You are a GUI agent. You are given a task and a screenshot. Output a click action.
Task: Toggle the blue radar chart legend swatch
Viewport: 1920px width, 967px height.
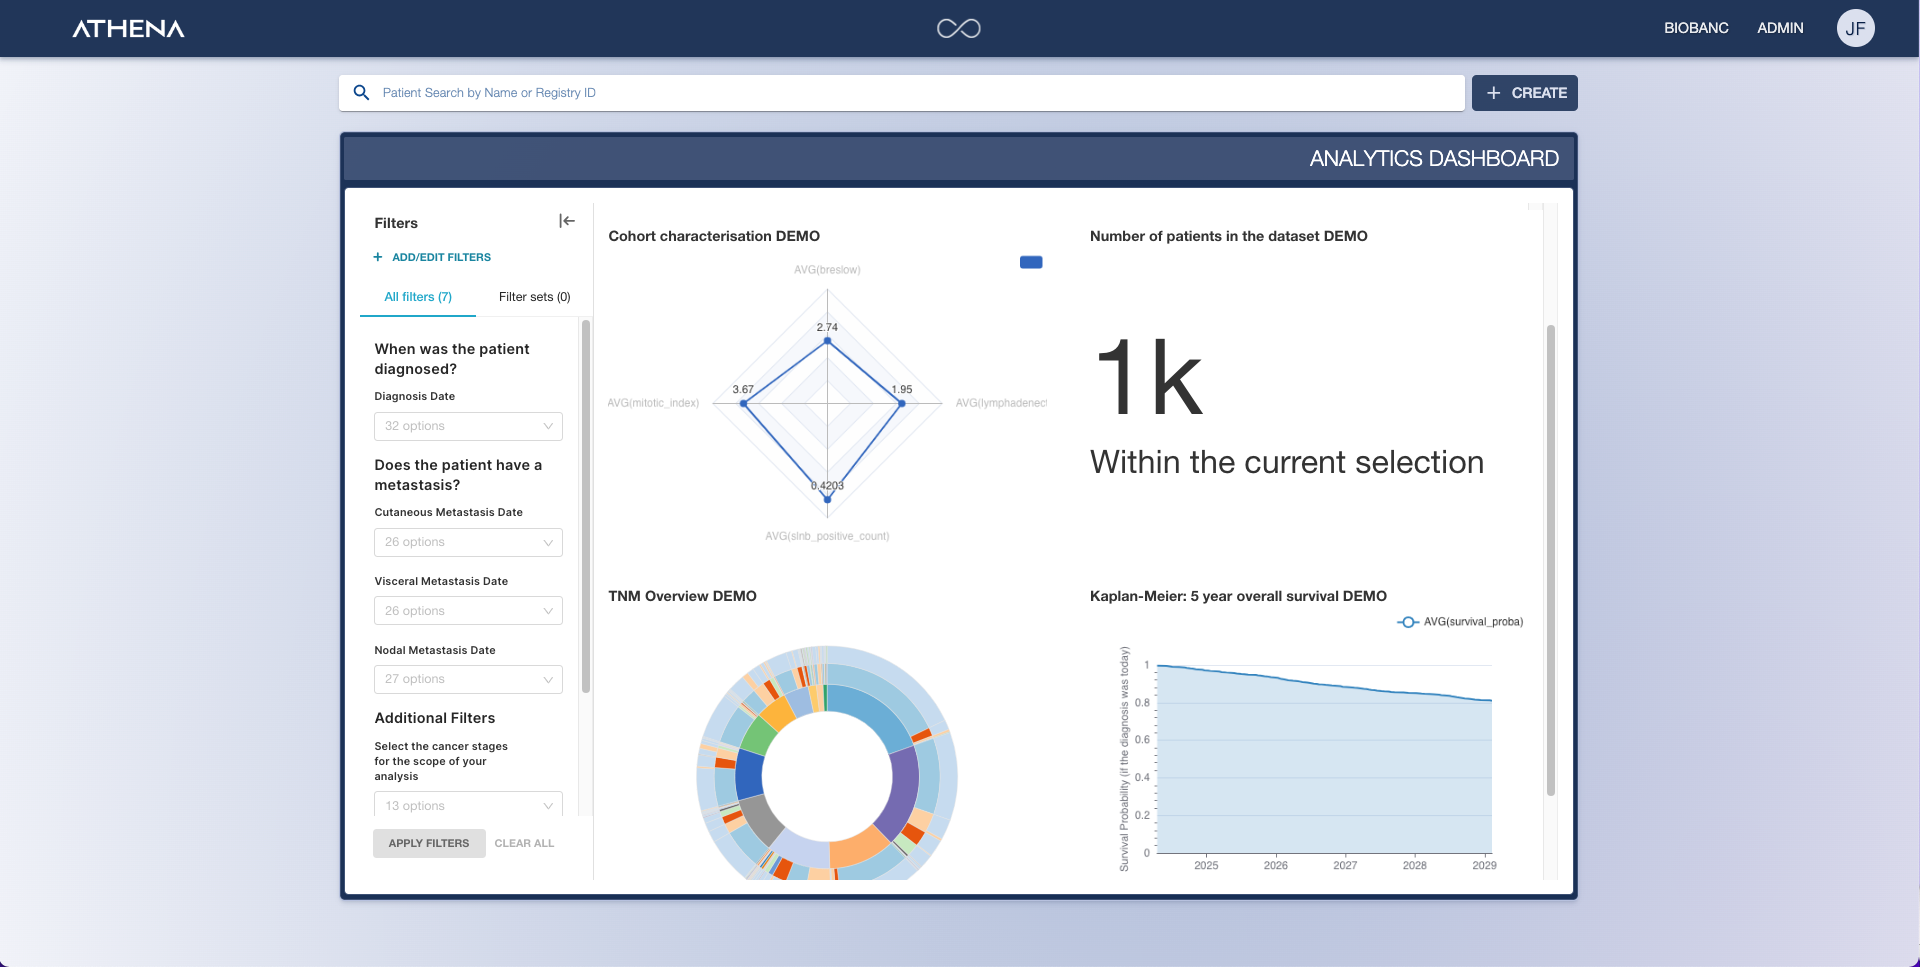coord(1031,262)
